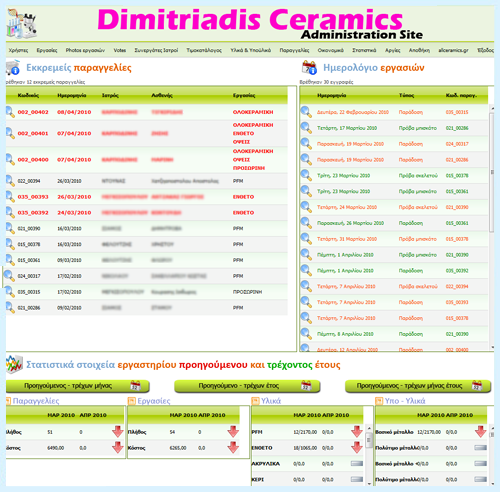Viewport: 500px width, 492px height.
Task: Click Προηγούμενος - τρέχων μήνας έτους button
Action: (x=418, y=386)
